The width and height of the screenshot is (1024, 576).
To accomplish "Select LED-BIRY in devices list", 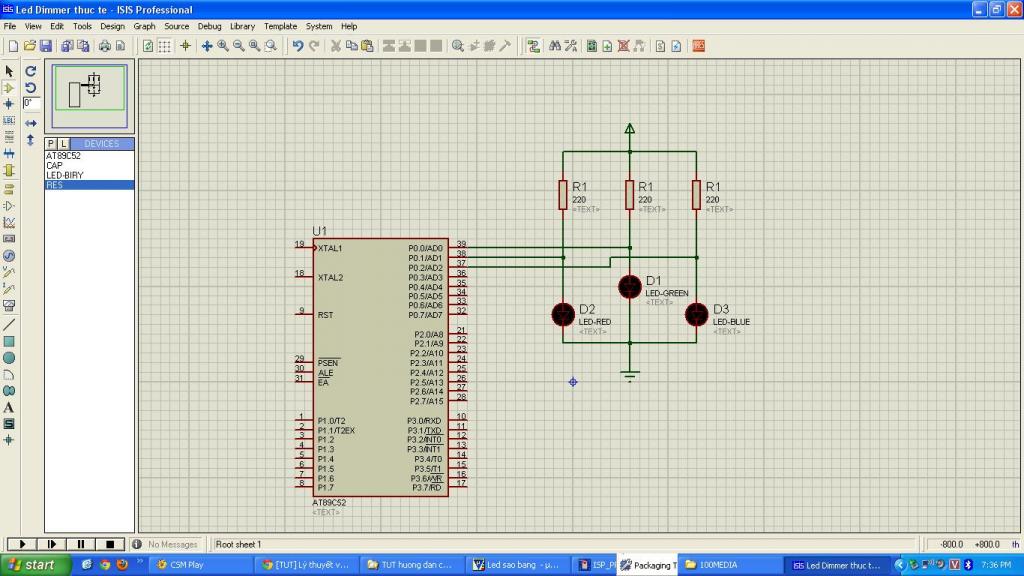I will click(65, 175).
